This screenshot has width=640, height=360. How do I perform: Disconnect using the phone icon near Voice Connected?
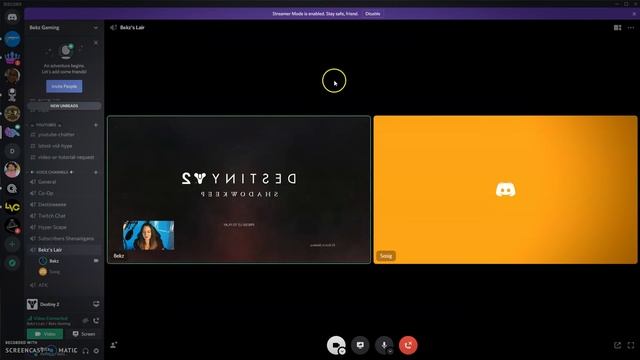point(96,320)
